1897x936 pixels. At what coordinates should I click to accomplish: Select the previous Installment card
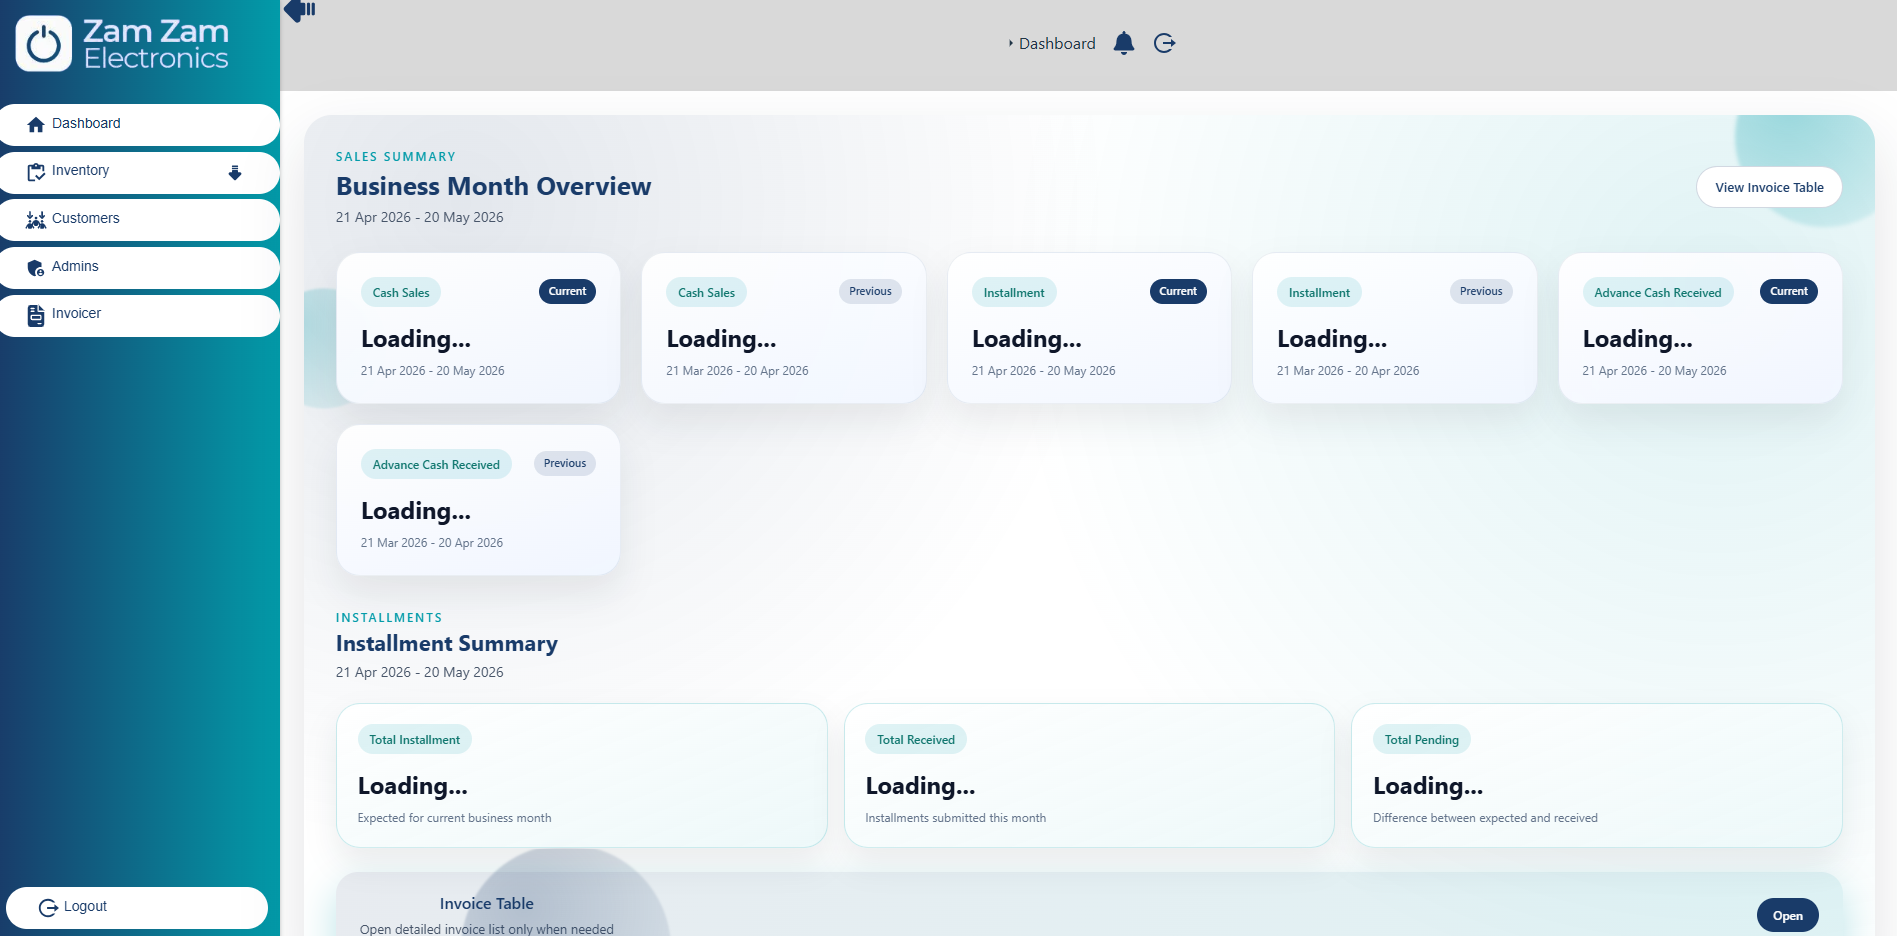coord(1395,328)
